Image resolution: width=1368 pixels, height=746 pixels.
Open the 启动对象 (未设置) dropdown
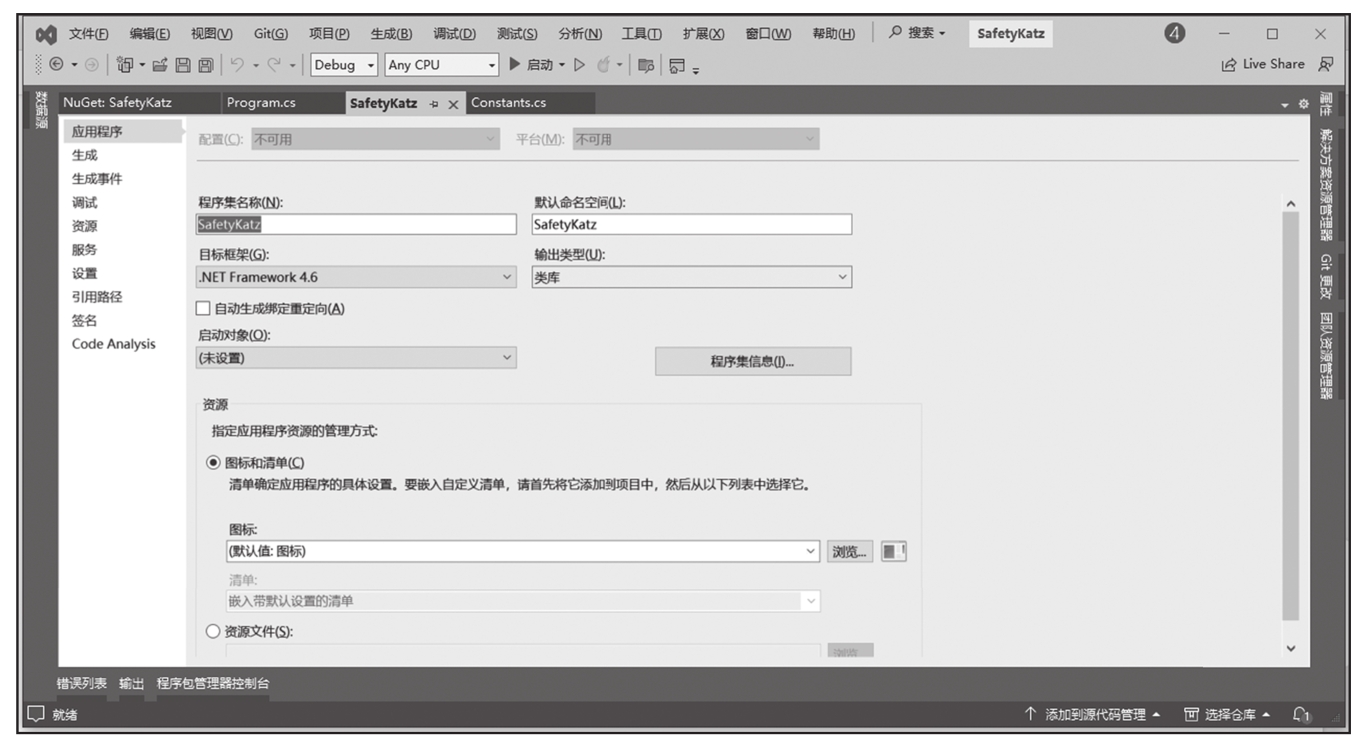click(356, 357)
